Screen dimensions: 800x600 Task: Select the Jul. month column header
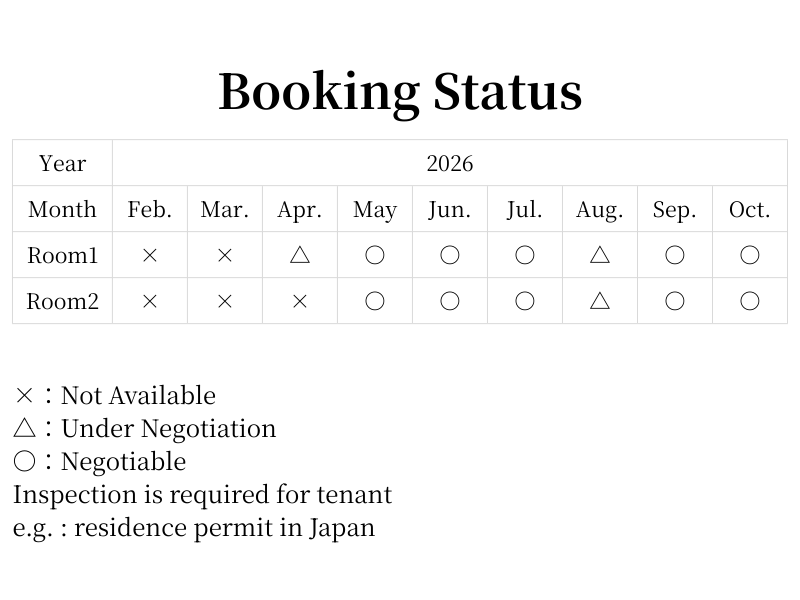[x=525, y=209]
